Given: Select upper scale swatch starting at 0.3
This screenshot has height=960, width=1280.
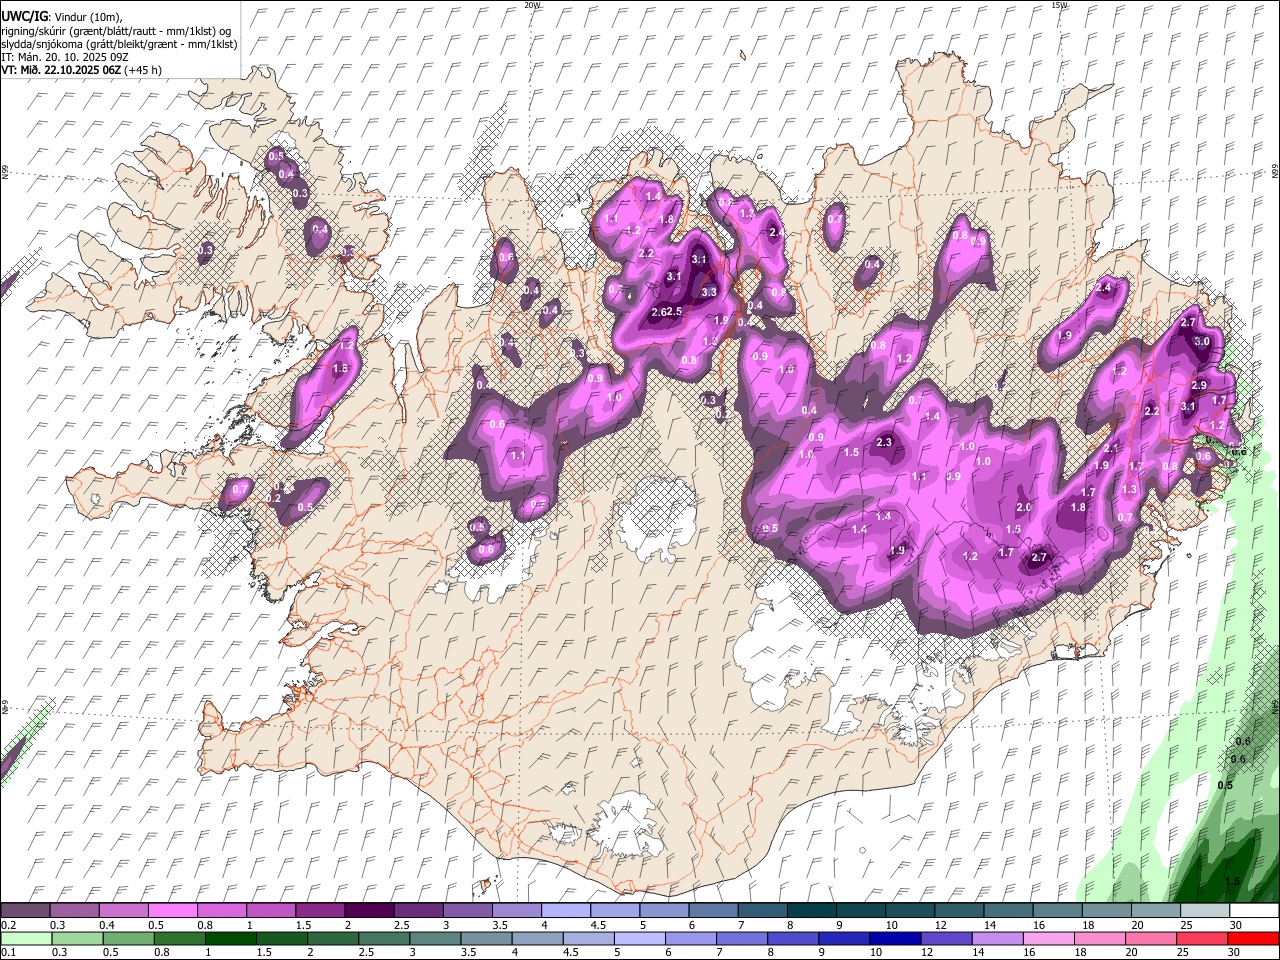Looking at the screenshot, I should click(74, 911).
